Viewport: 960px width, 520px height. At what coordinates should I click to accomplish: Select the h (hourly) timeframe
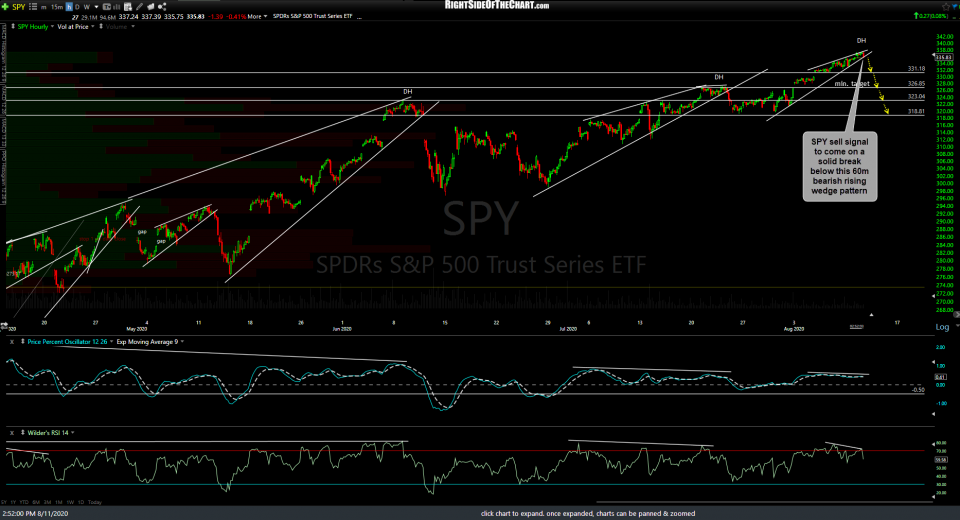[x=69, y=7]
